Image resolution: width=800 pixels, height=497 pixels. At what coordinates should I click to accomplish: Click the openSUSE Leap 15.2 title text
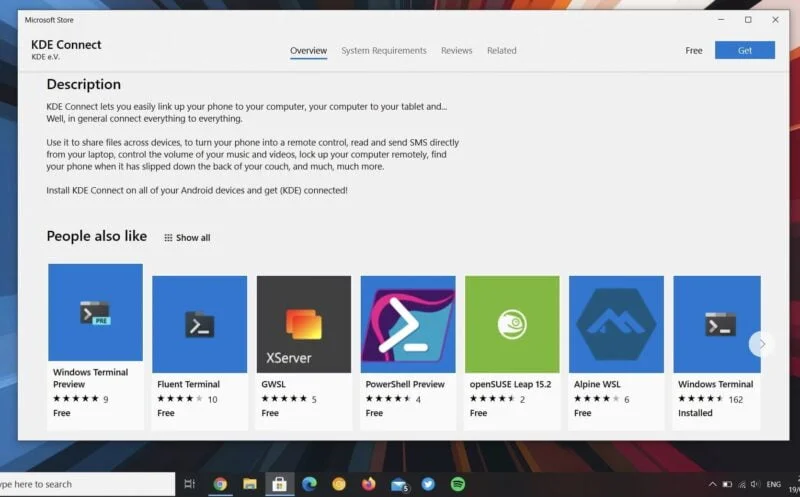click(x=510, y=384)
